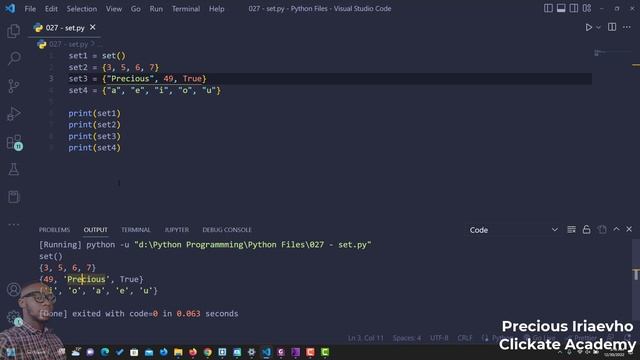Open the View menu

tap(113, 9)
